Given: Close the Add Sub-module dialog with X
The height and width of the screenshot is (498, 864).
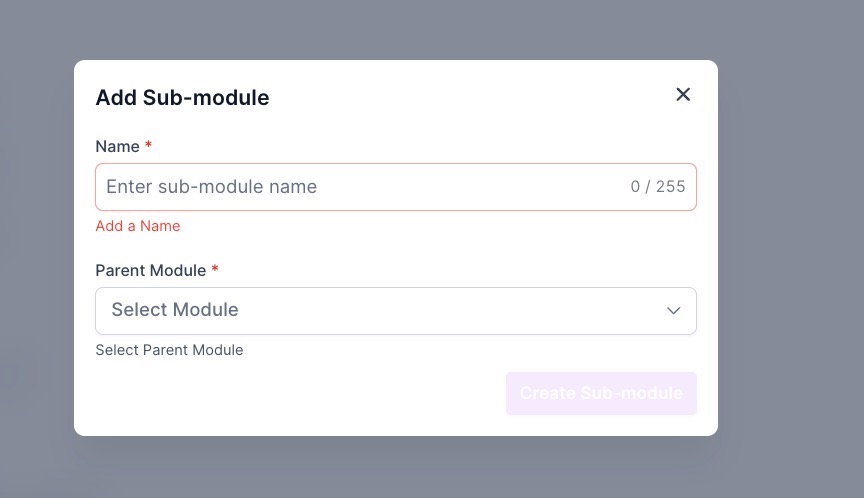Looking at the screenshot, I should (x=683, y=94).
